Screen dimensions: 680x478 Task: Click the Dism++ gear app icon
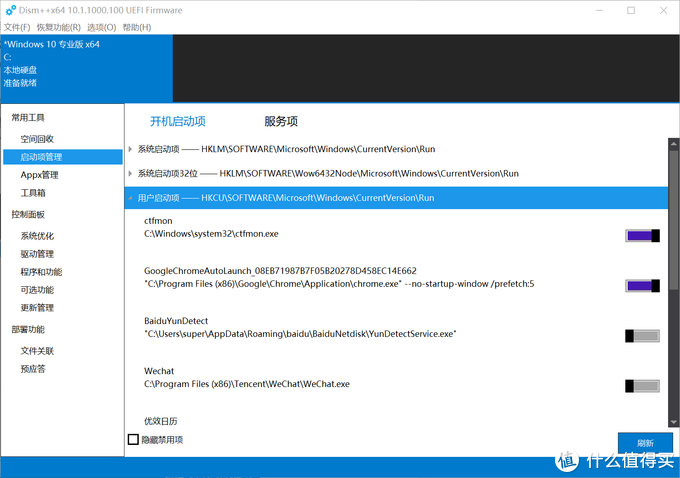click(x=10, y=10)
